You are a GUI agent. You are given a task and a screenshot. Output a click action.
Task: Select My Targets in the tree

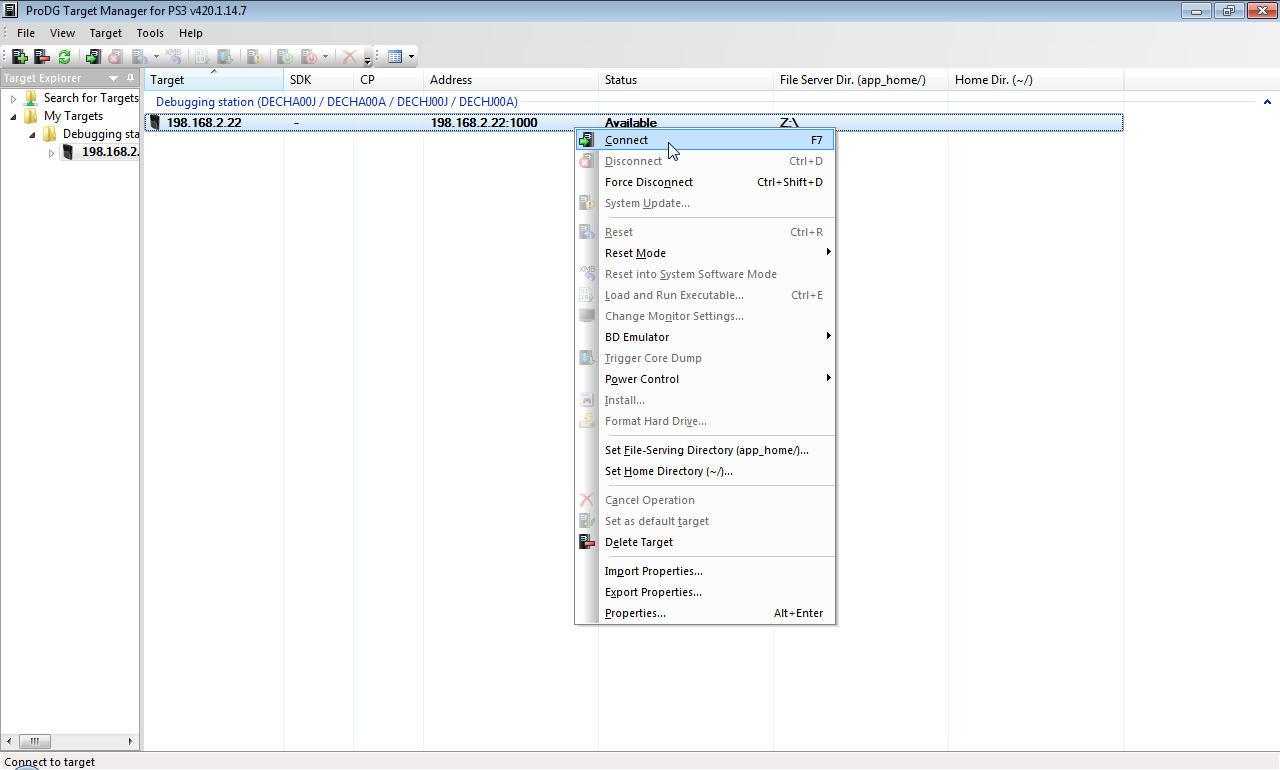pyautogui.click(x=73, y=116)
